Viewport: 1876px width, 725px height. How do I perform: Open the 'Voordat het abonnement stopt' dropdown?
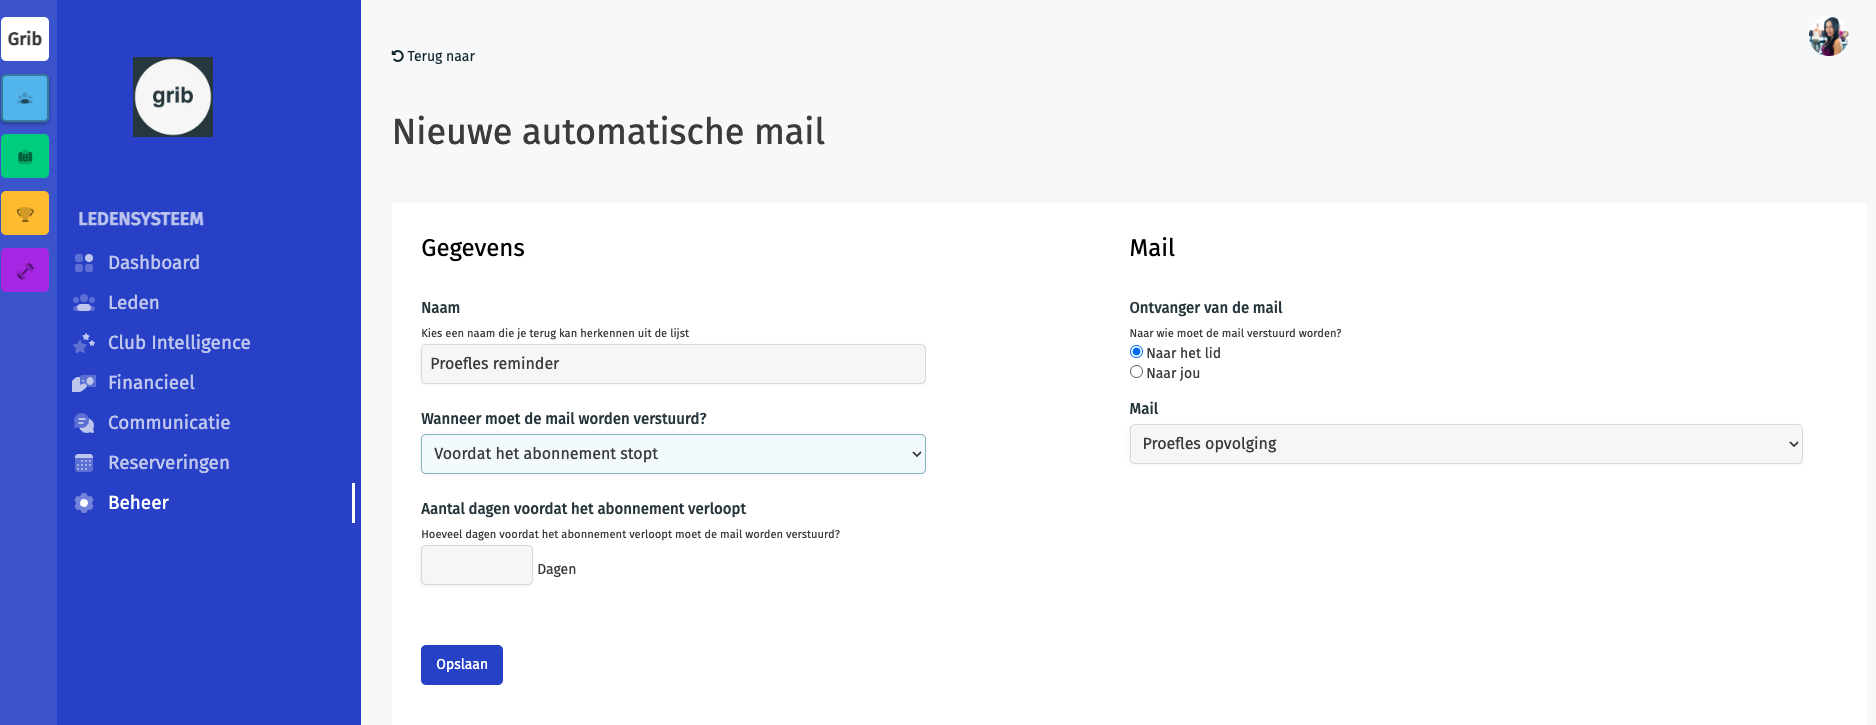click(673, 454)
